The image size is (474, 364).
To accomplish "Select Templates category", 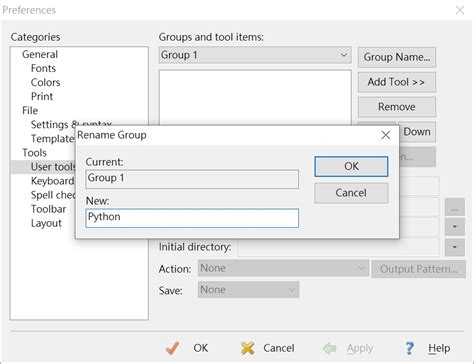I will coord(52,138).
